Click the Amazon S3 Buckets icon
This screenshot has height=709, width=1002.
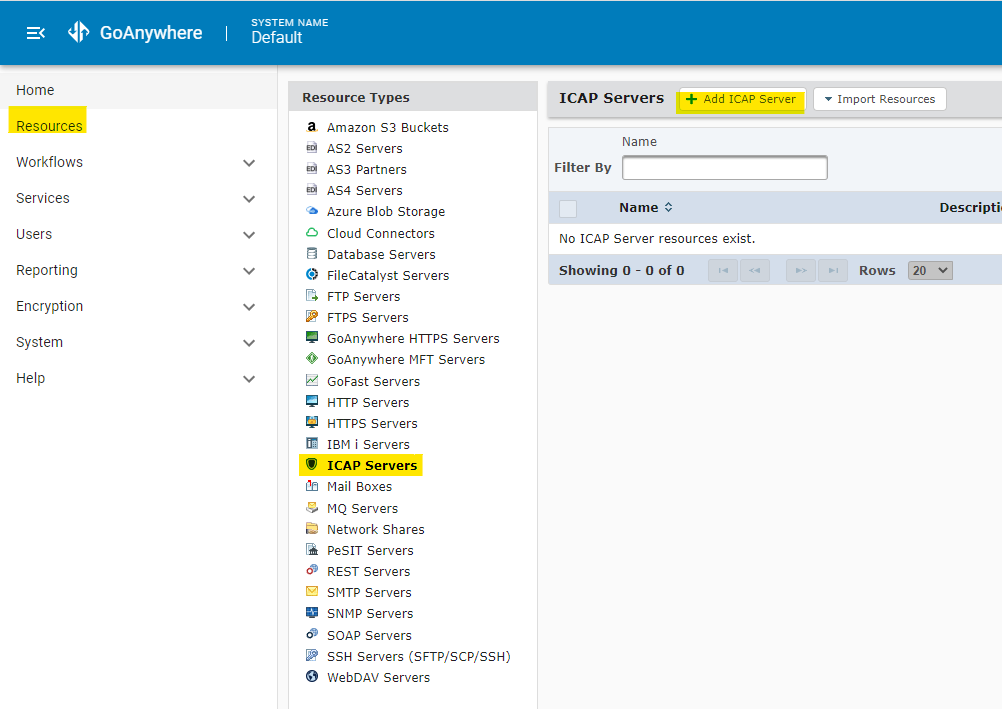[312, 127]
